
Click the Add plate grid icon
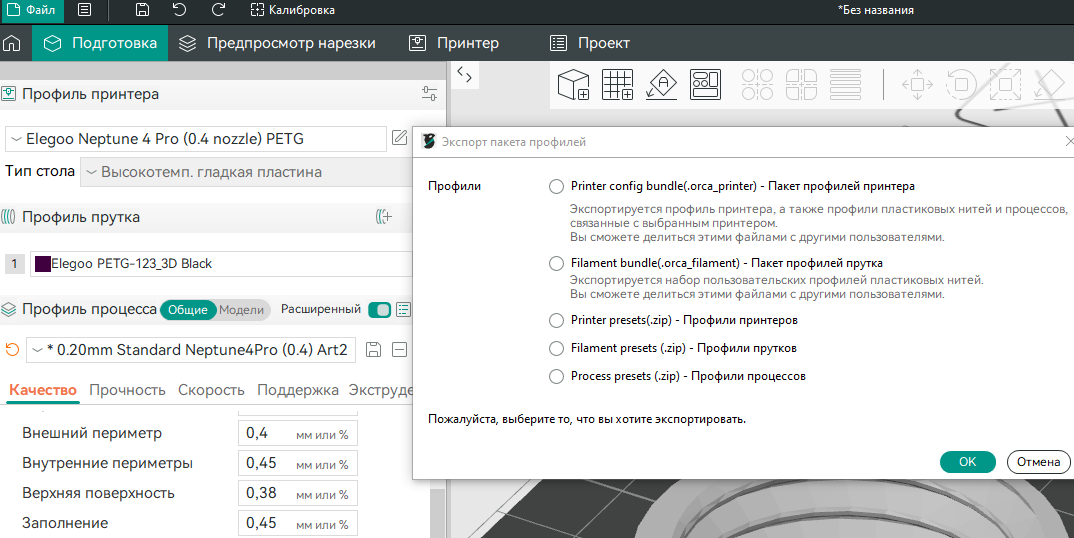(x=617, y=85)
